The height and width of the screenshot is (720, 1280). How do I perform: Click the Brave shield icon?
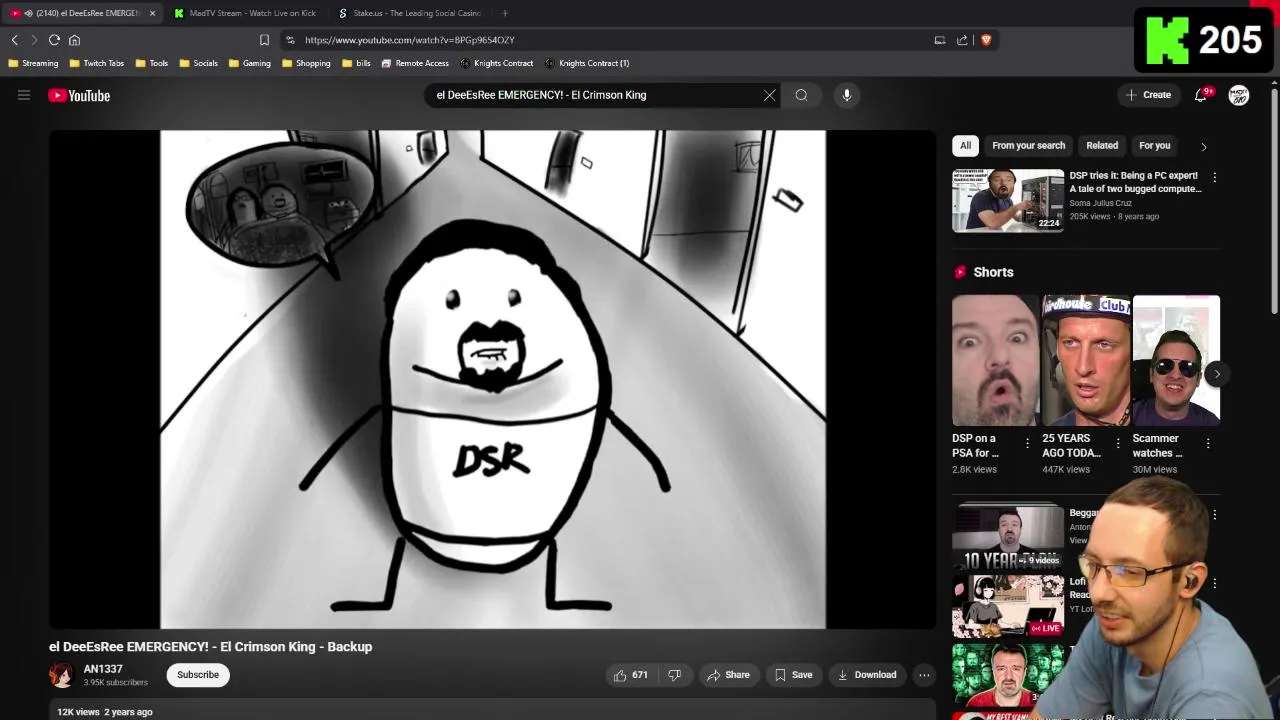point(986,40)
